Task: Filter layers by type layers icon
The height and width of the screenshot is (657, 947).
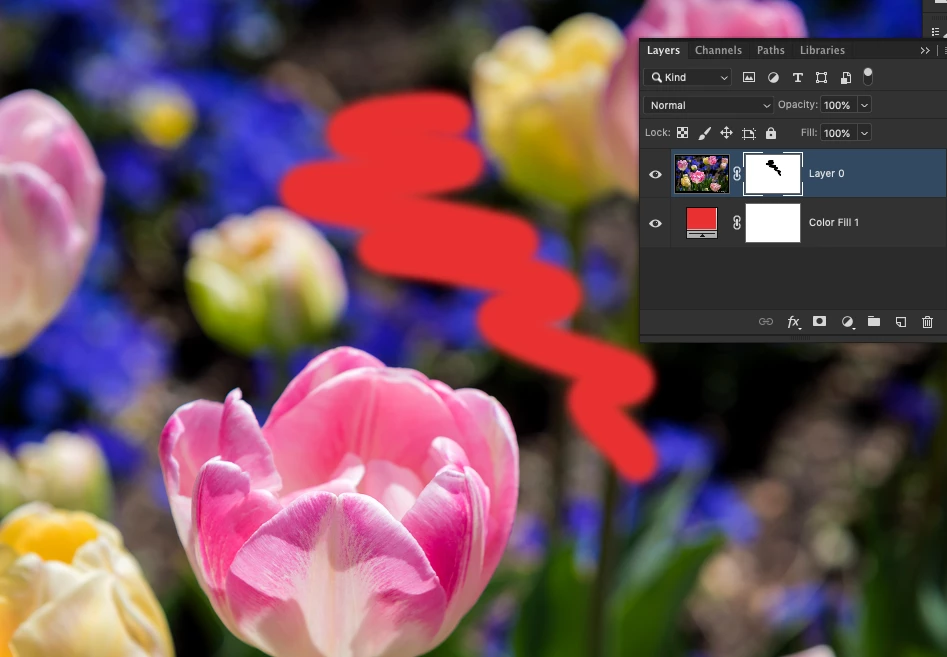Action: click(797, 77)
